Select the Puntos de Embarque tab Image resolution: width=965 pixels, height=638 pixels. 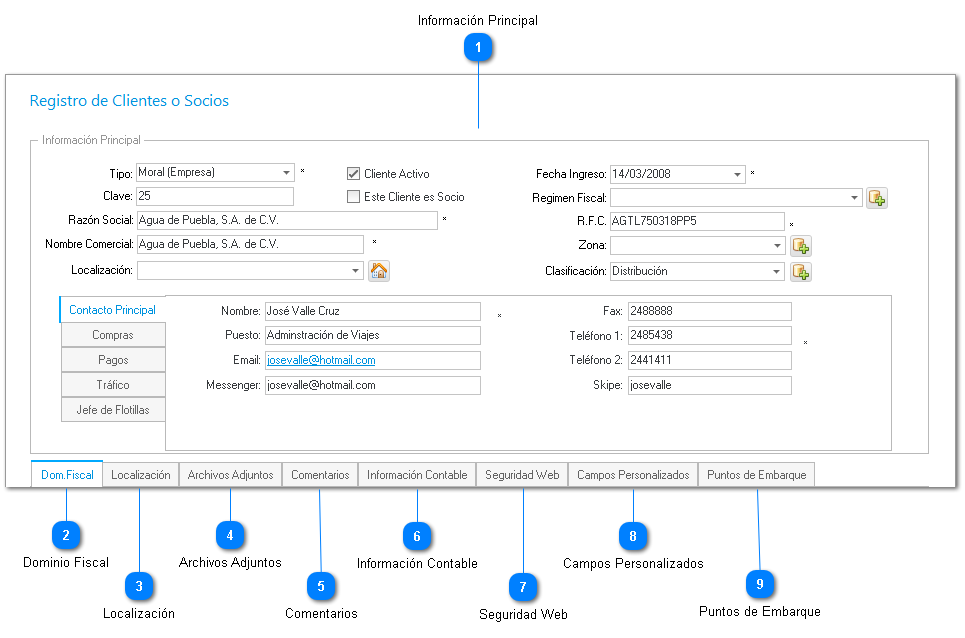tap(756, 475)
